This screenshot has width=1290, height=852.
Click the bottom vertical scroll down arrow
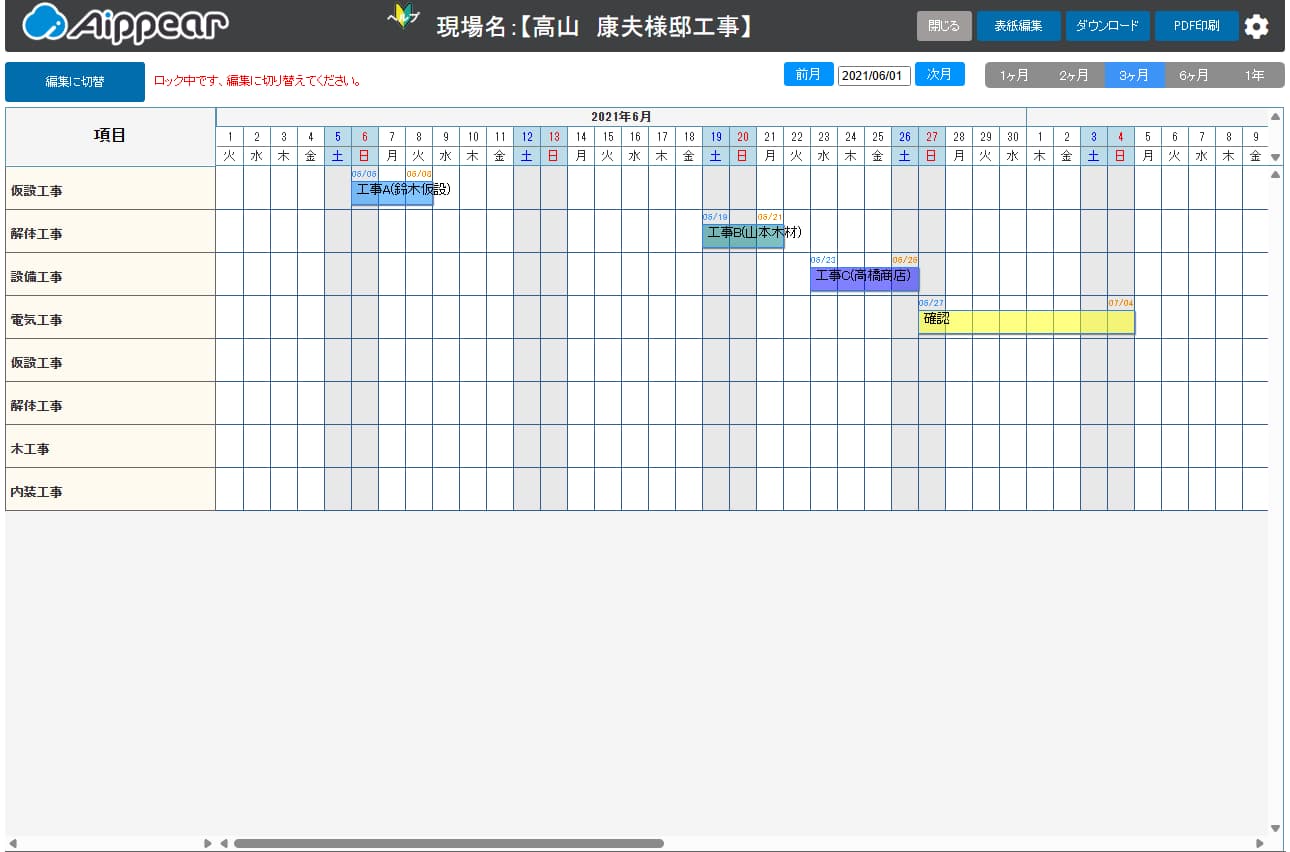(x=1275, y=828)
